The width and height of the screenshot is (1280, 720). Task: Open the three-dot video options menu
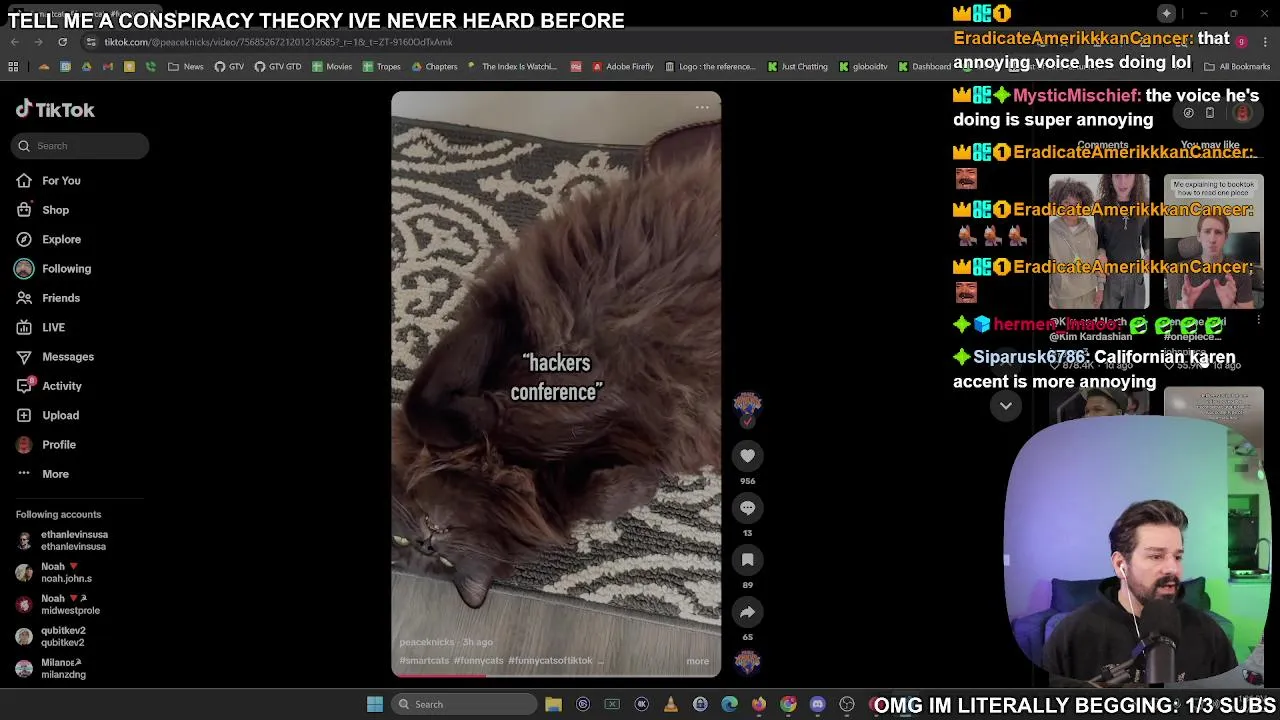click(x=702, y=107)
